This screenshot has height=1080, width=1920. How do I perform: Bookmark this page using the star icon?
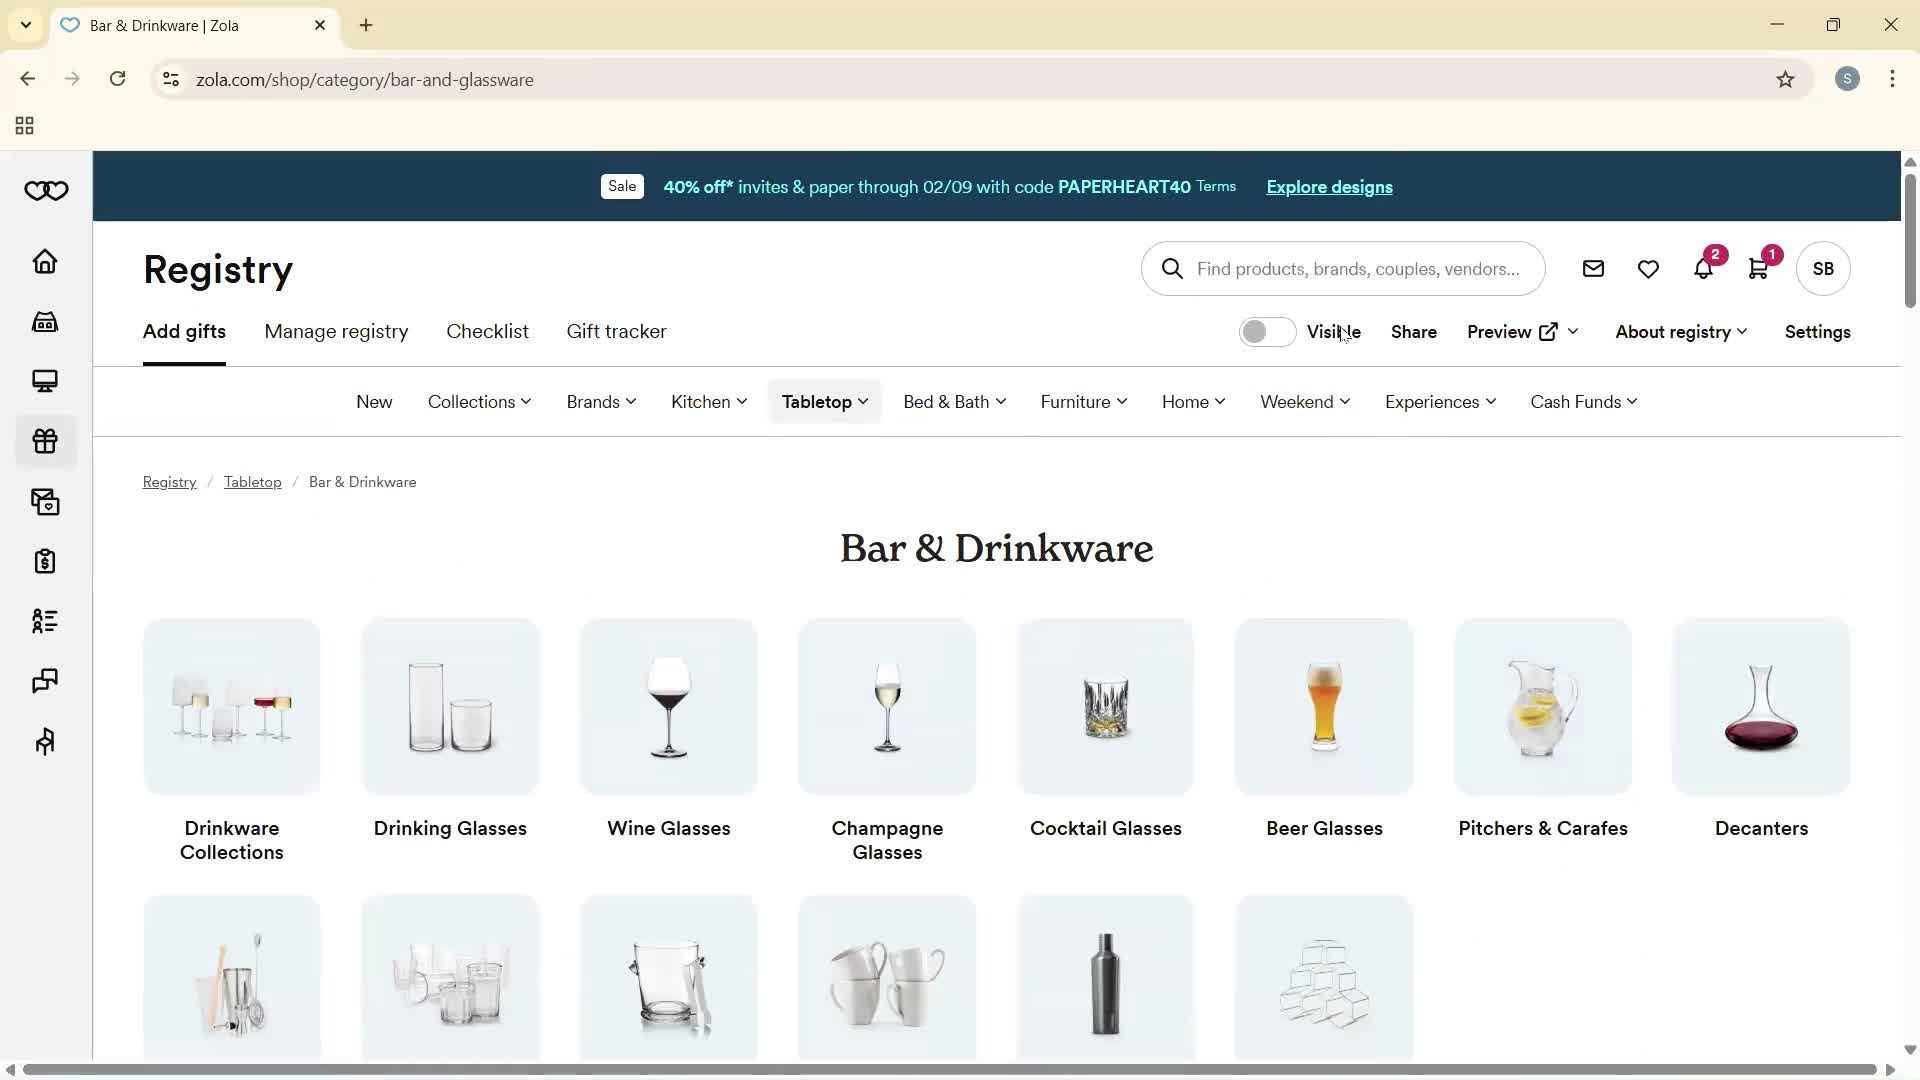coord(1787,79)
